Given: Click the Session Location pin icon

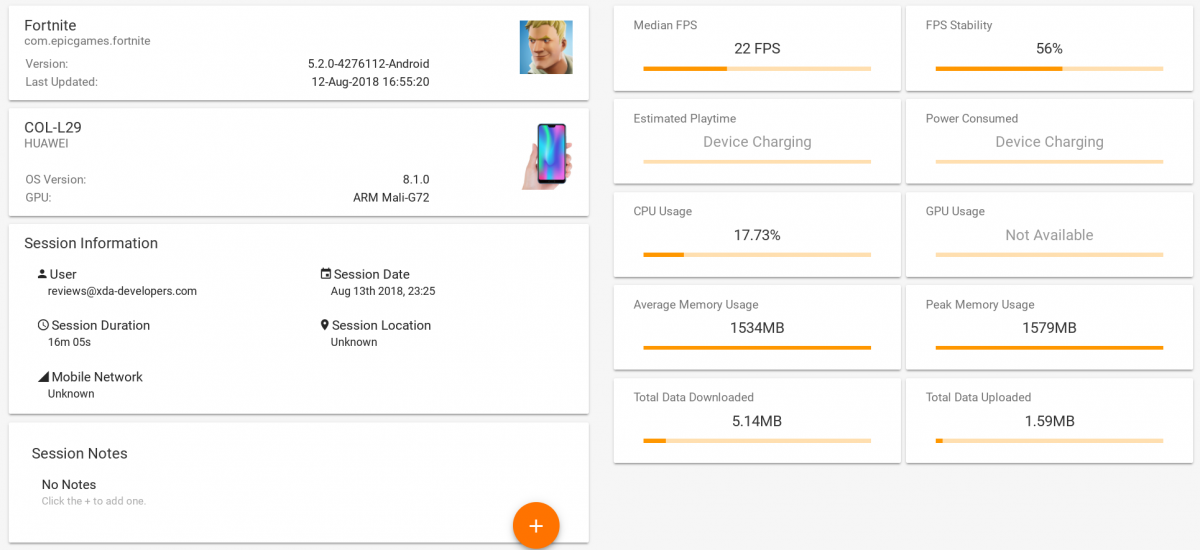Looking at the screenshot, I should tap(325, 325).
